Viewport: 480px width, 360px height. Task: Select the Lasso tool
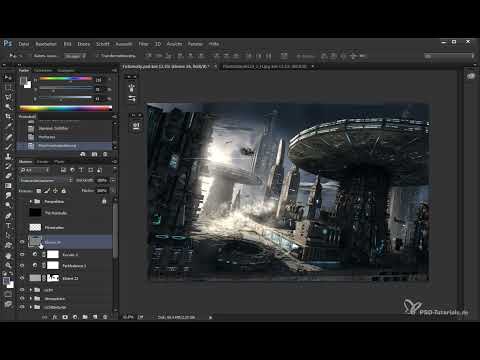[x=8, y=97]
